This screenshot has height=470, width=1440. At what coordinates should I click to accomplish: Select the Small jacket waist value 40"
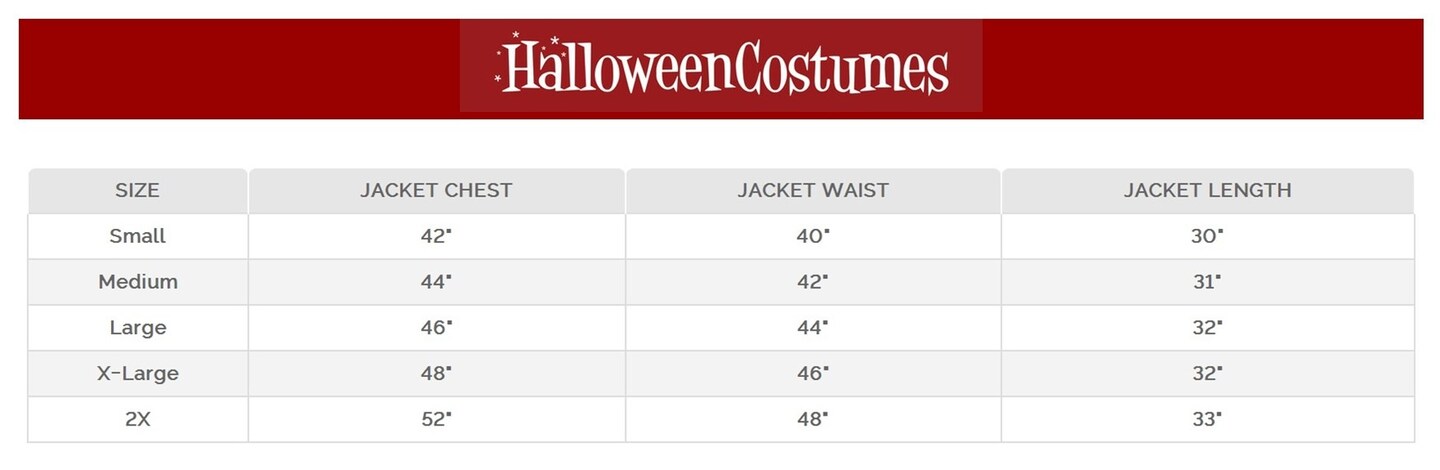(x=813, y=236)
